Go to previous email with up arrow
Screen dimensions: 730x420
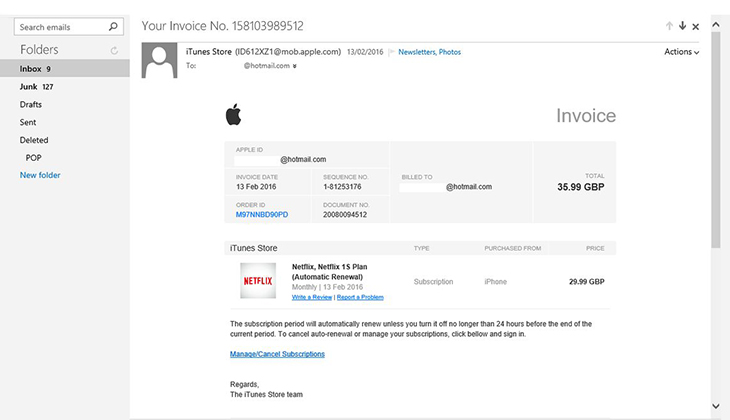[x=669, y=26]
